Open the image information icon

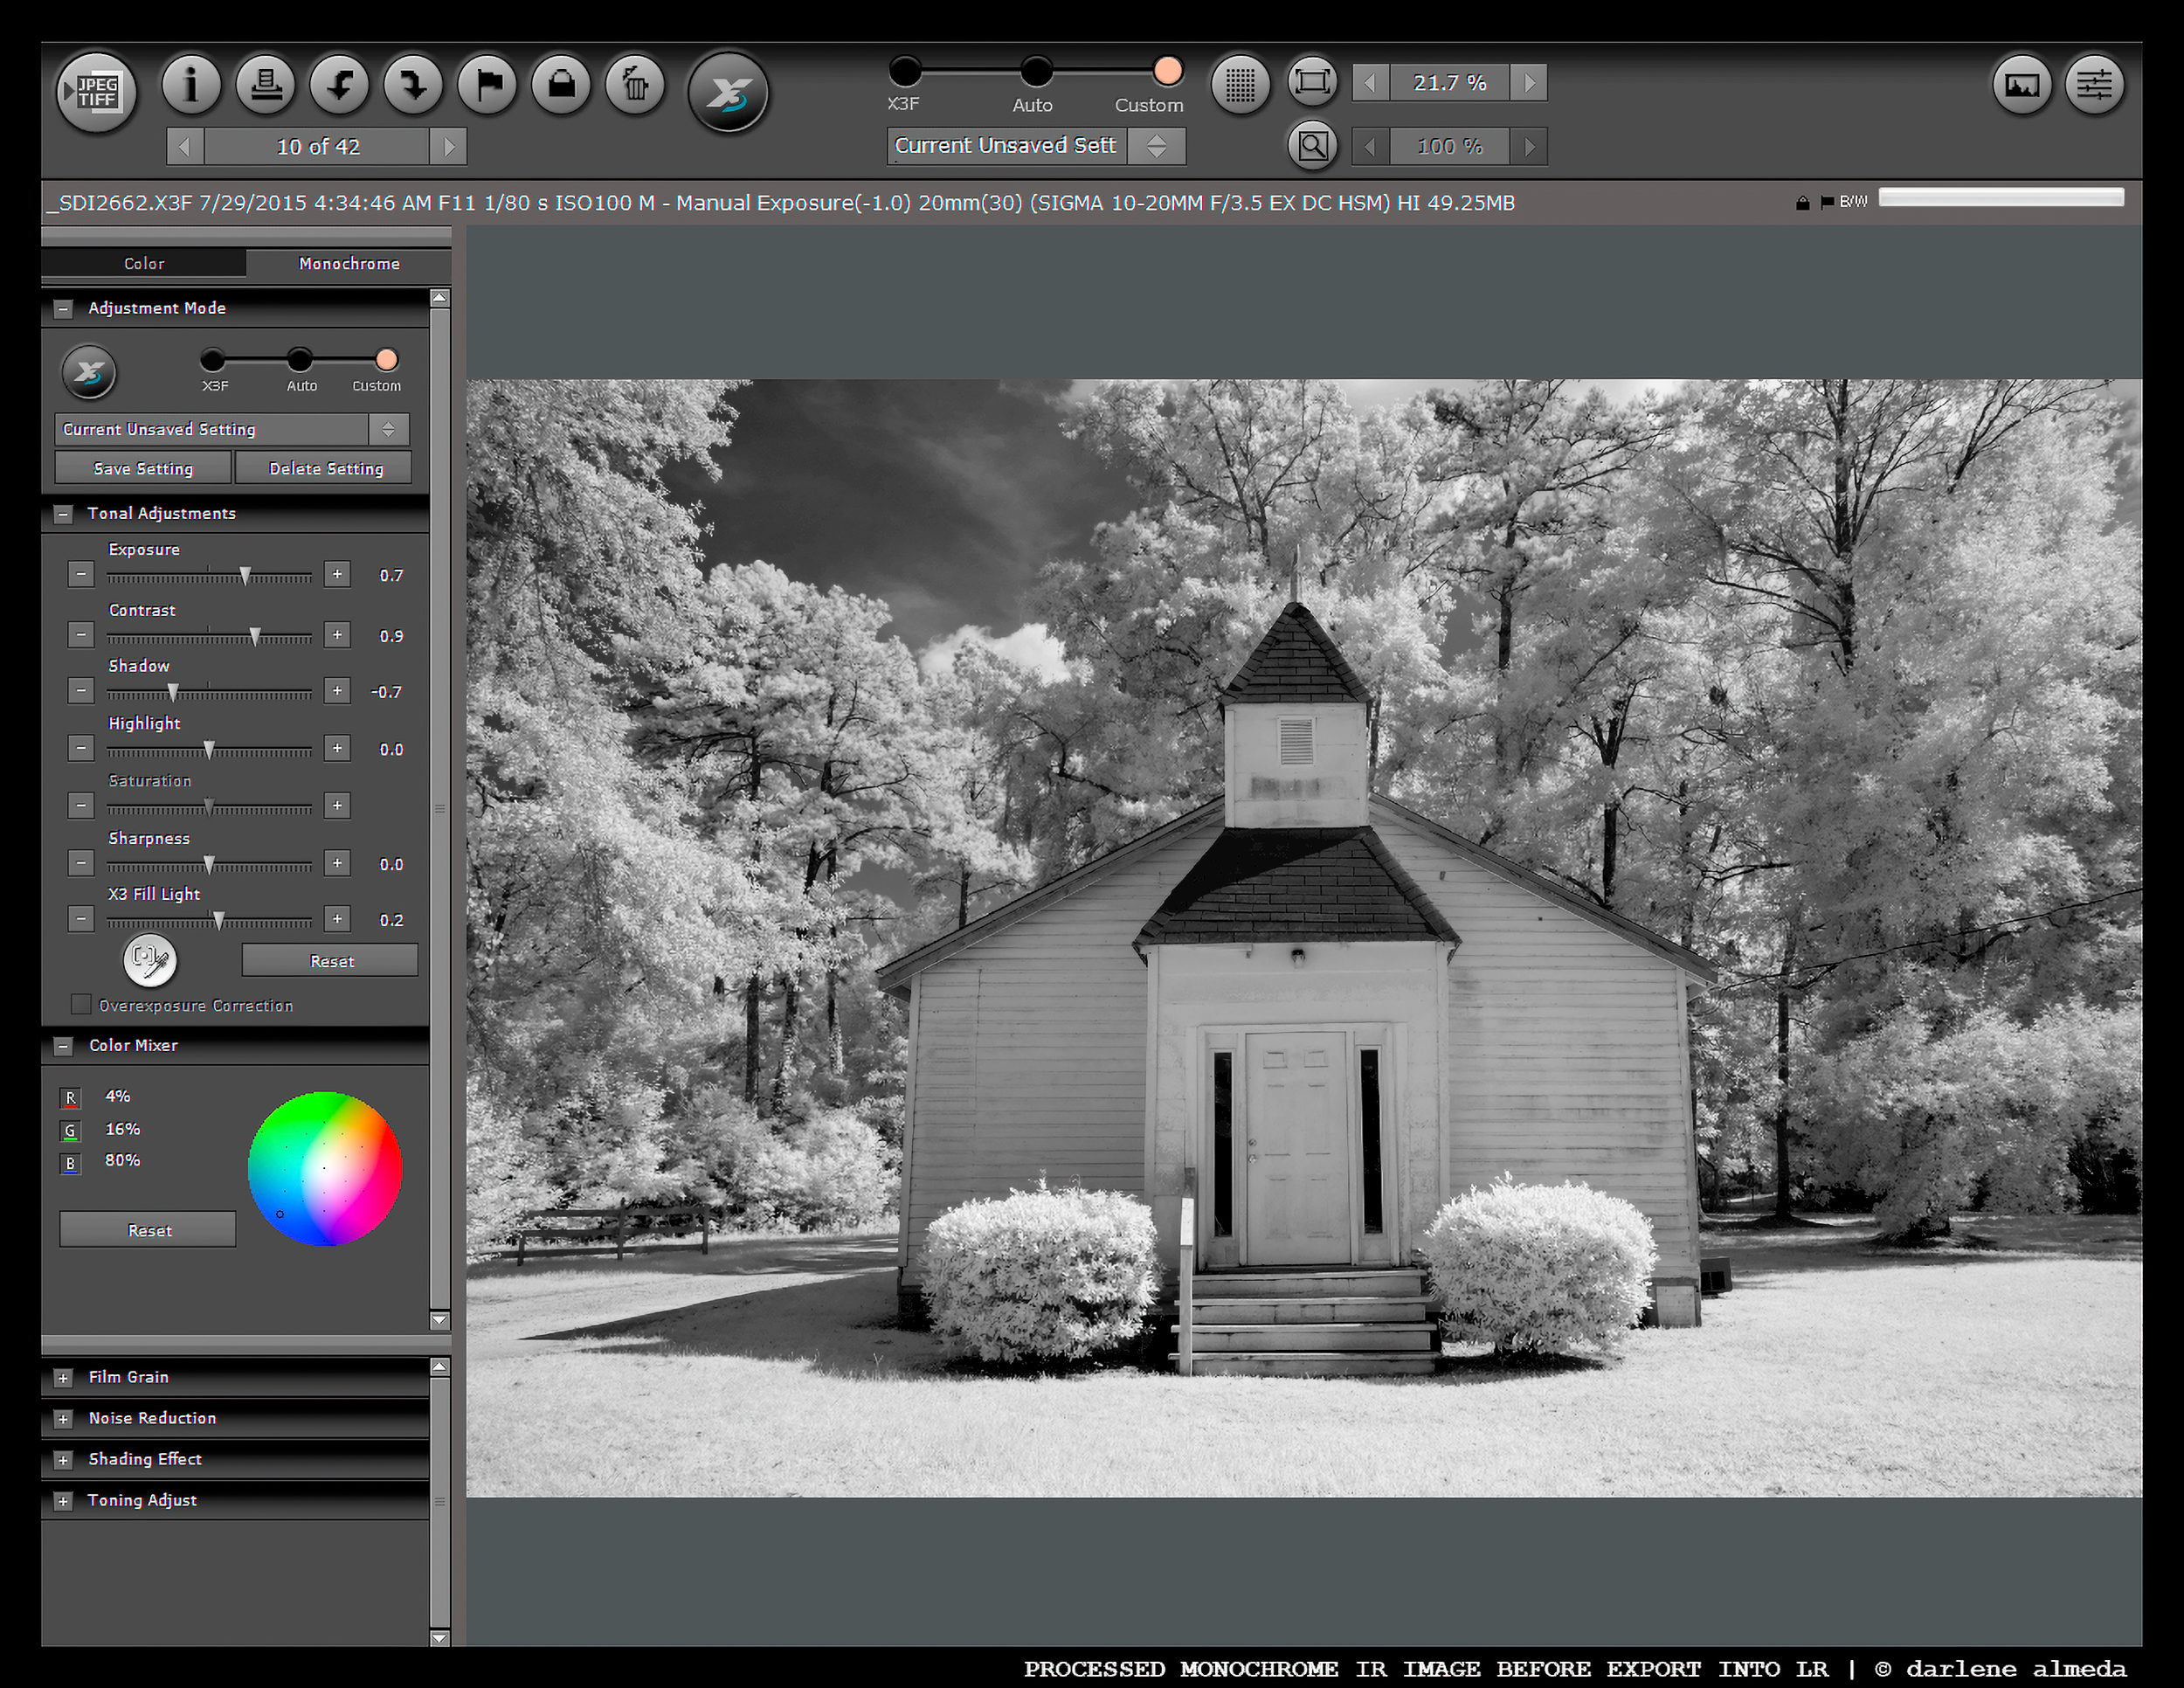191,84
